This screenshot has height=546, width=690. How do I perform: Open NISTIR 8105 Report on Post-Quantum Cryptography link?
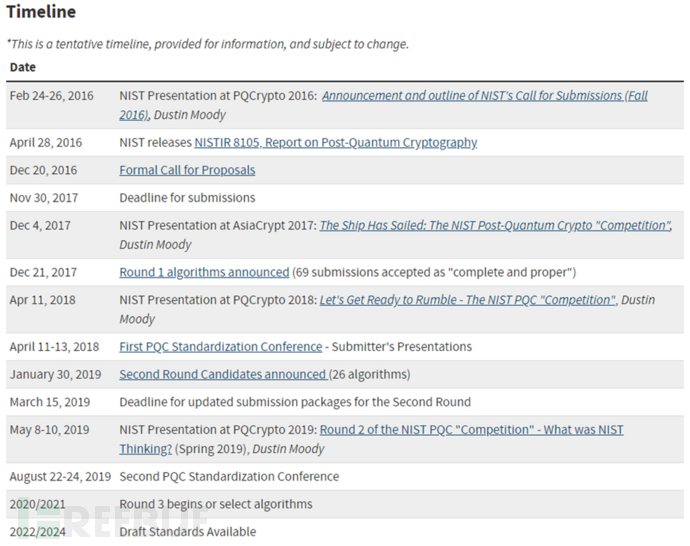click(336, 143)
